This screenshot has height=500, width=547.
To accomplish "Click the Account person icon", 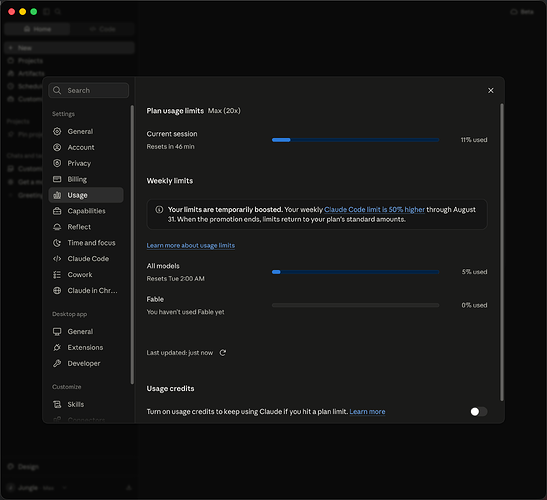I will point(57,147).
